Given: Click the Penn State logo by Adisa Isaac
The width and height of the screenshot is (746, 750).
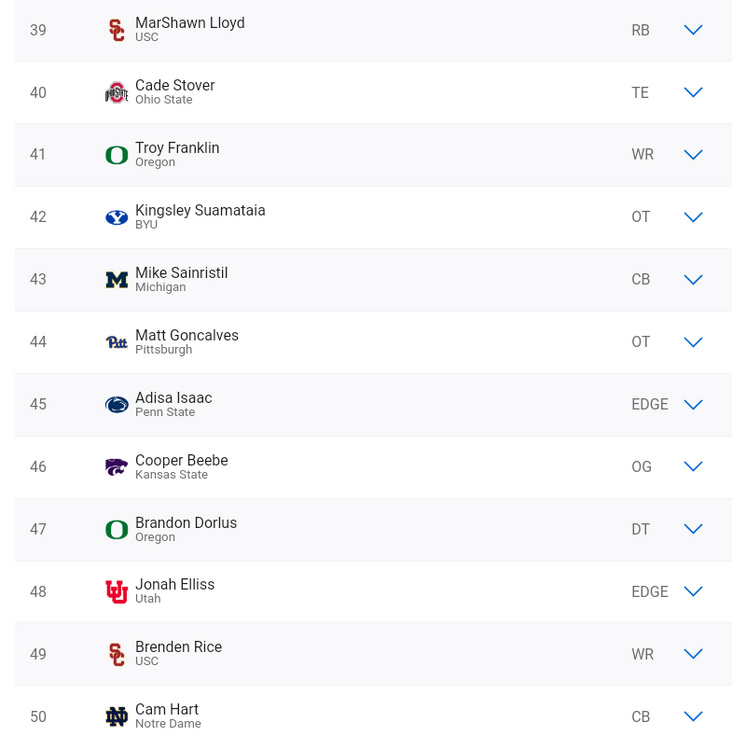Looking at the screenshot, I should [x=117, y=404].
